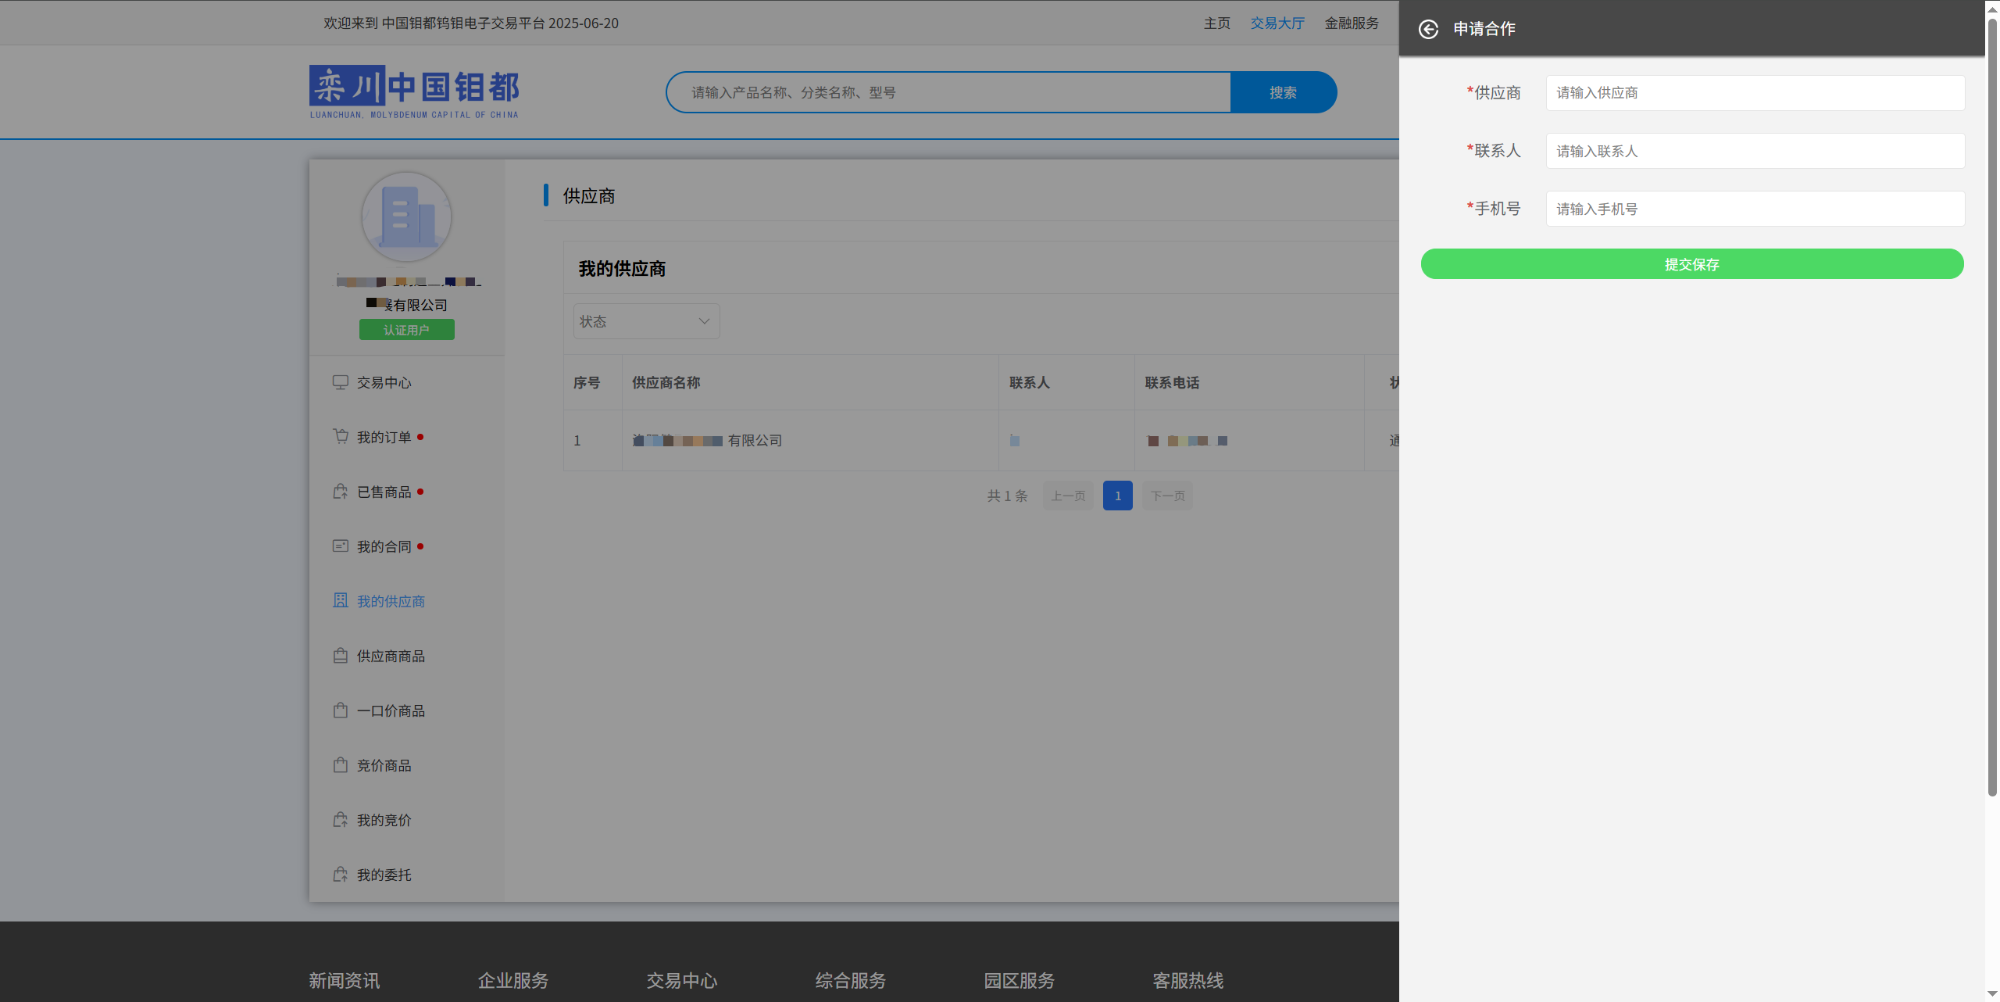Click the 我的合同 contract icon
The height and width of the screenshot is (1002, 2000).
click(340, 546)
